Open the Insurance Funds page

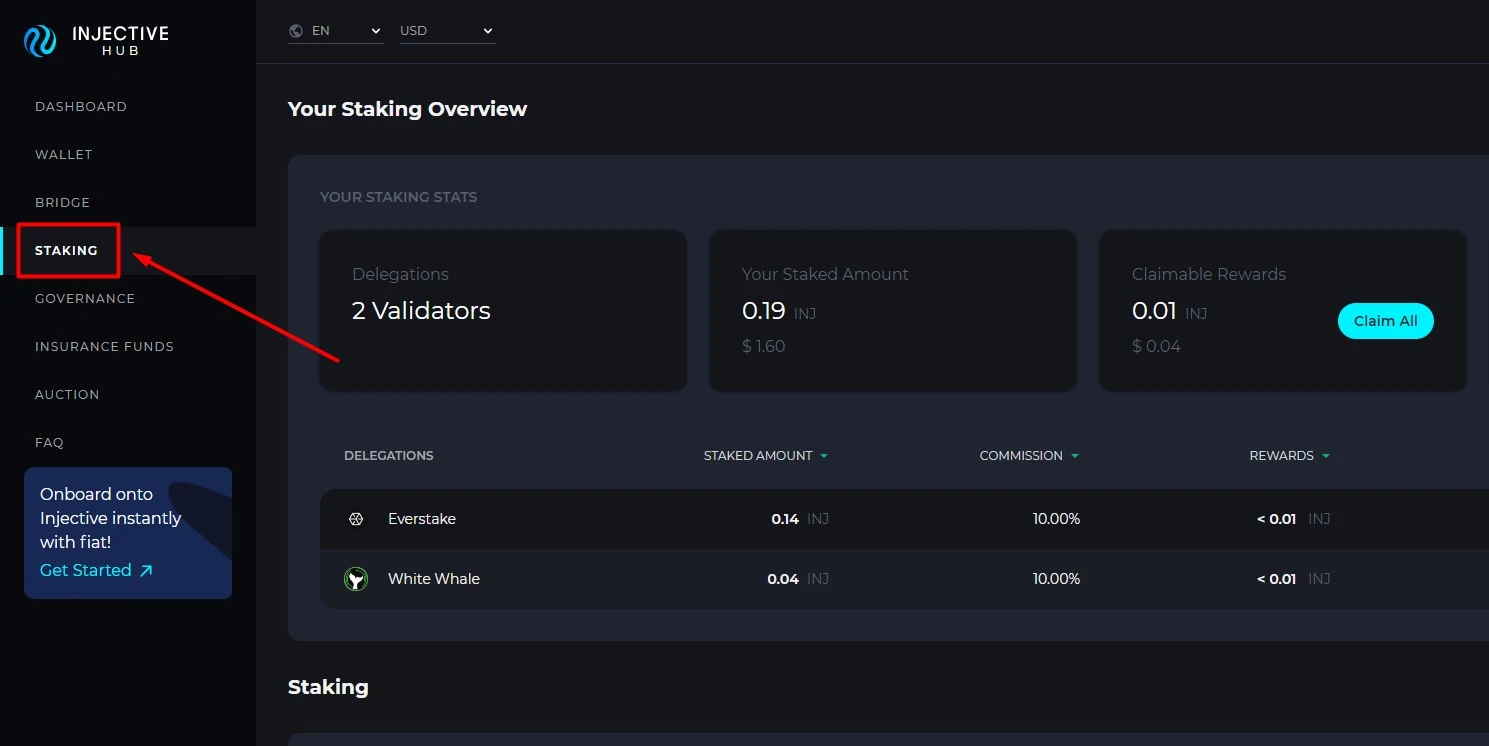pyautogui.click(x=104, y=346)
